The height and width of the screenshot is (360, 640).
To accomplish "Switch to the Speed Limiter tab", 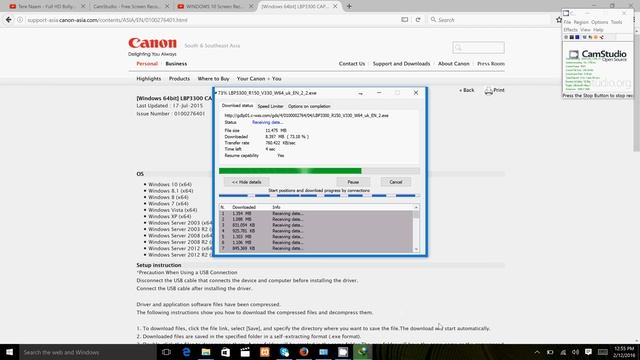I will pos(270,106).
